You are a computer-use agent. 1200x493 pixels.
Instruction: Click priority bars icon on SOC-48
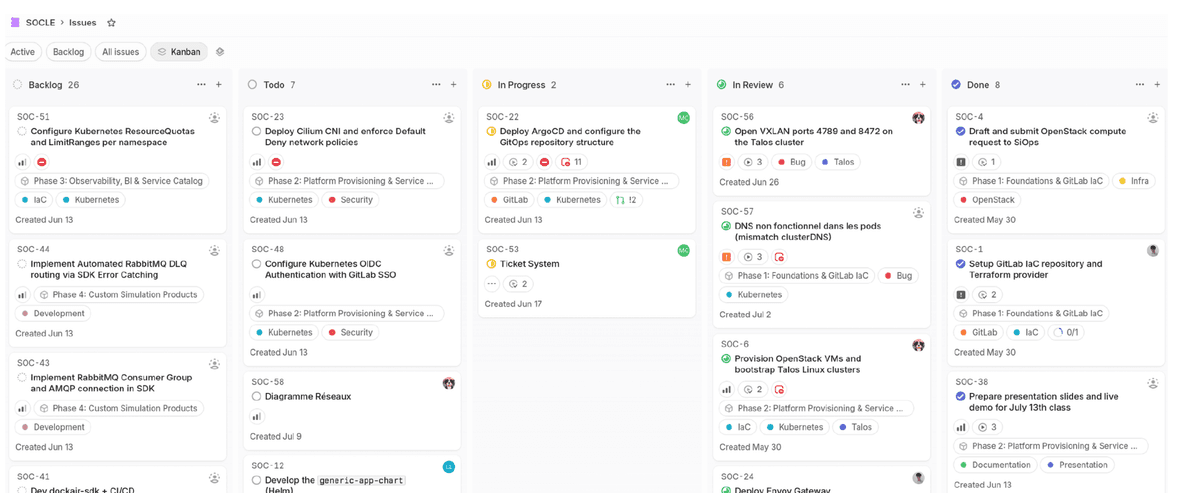pyautogui.click(x=257, y=295)
